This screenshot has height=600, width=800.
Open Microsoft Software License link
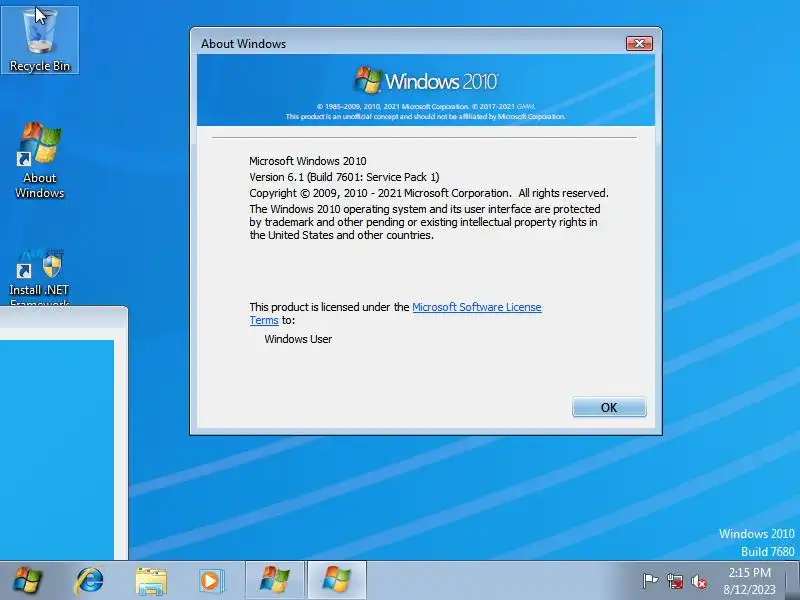pyautogui.click(x=477, y=307)
